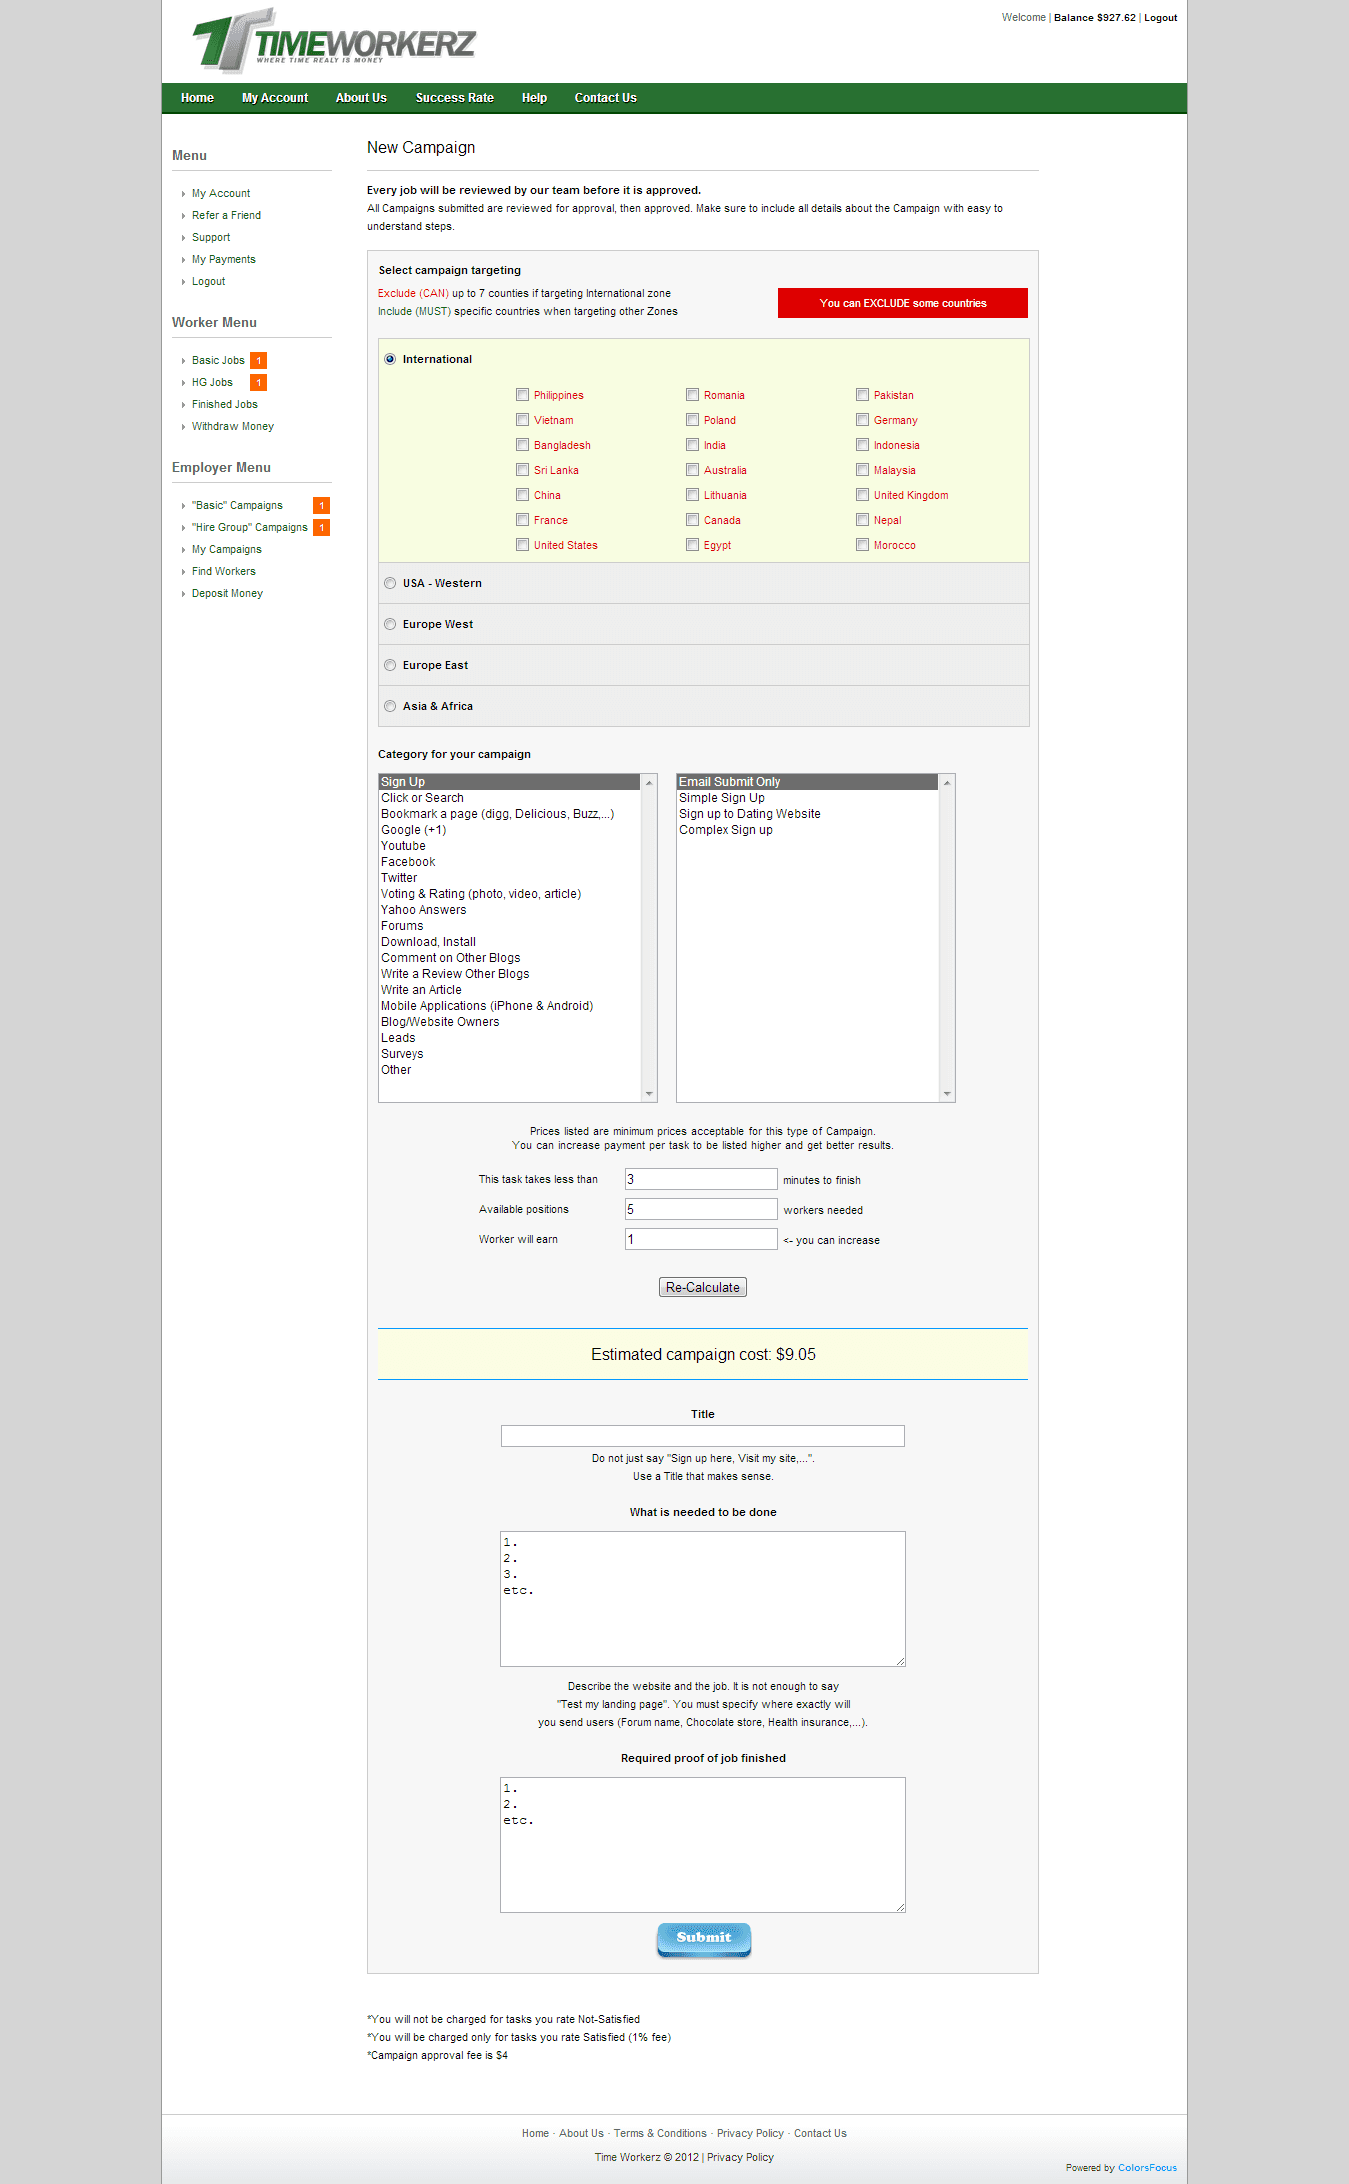Tick the Pakistan checkbox
The image size is (1349, 2184).
[x=862, y=395]
